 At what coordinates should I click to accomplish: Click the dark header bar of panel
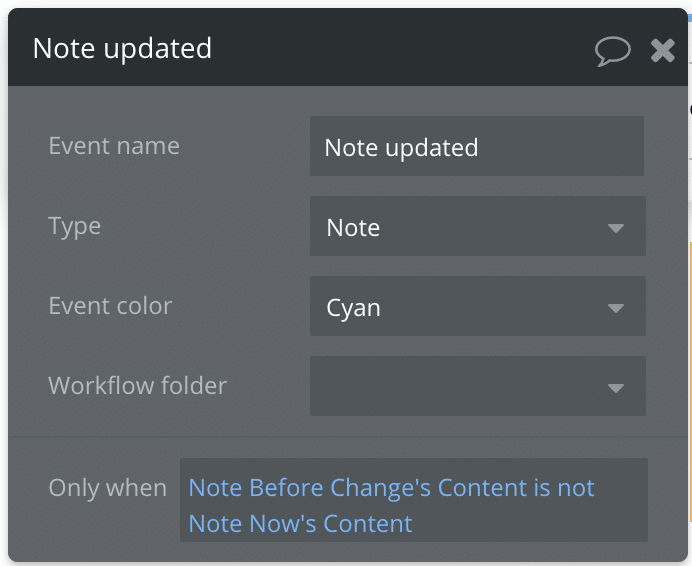point(400,48)
